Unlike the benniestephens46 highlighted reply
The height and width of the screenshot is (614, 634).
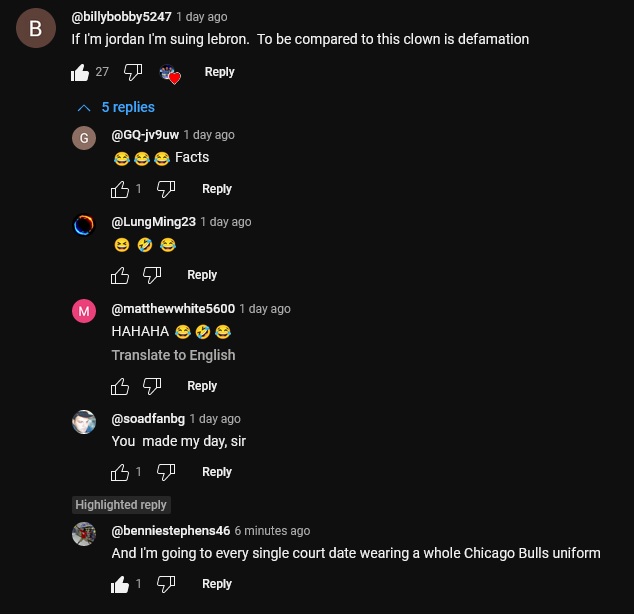point(120,584)
